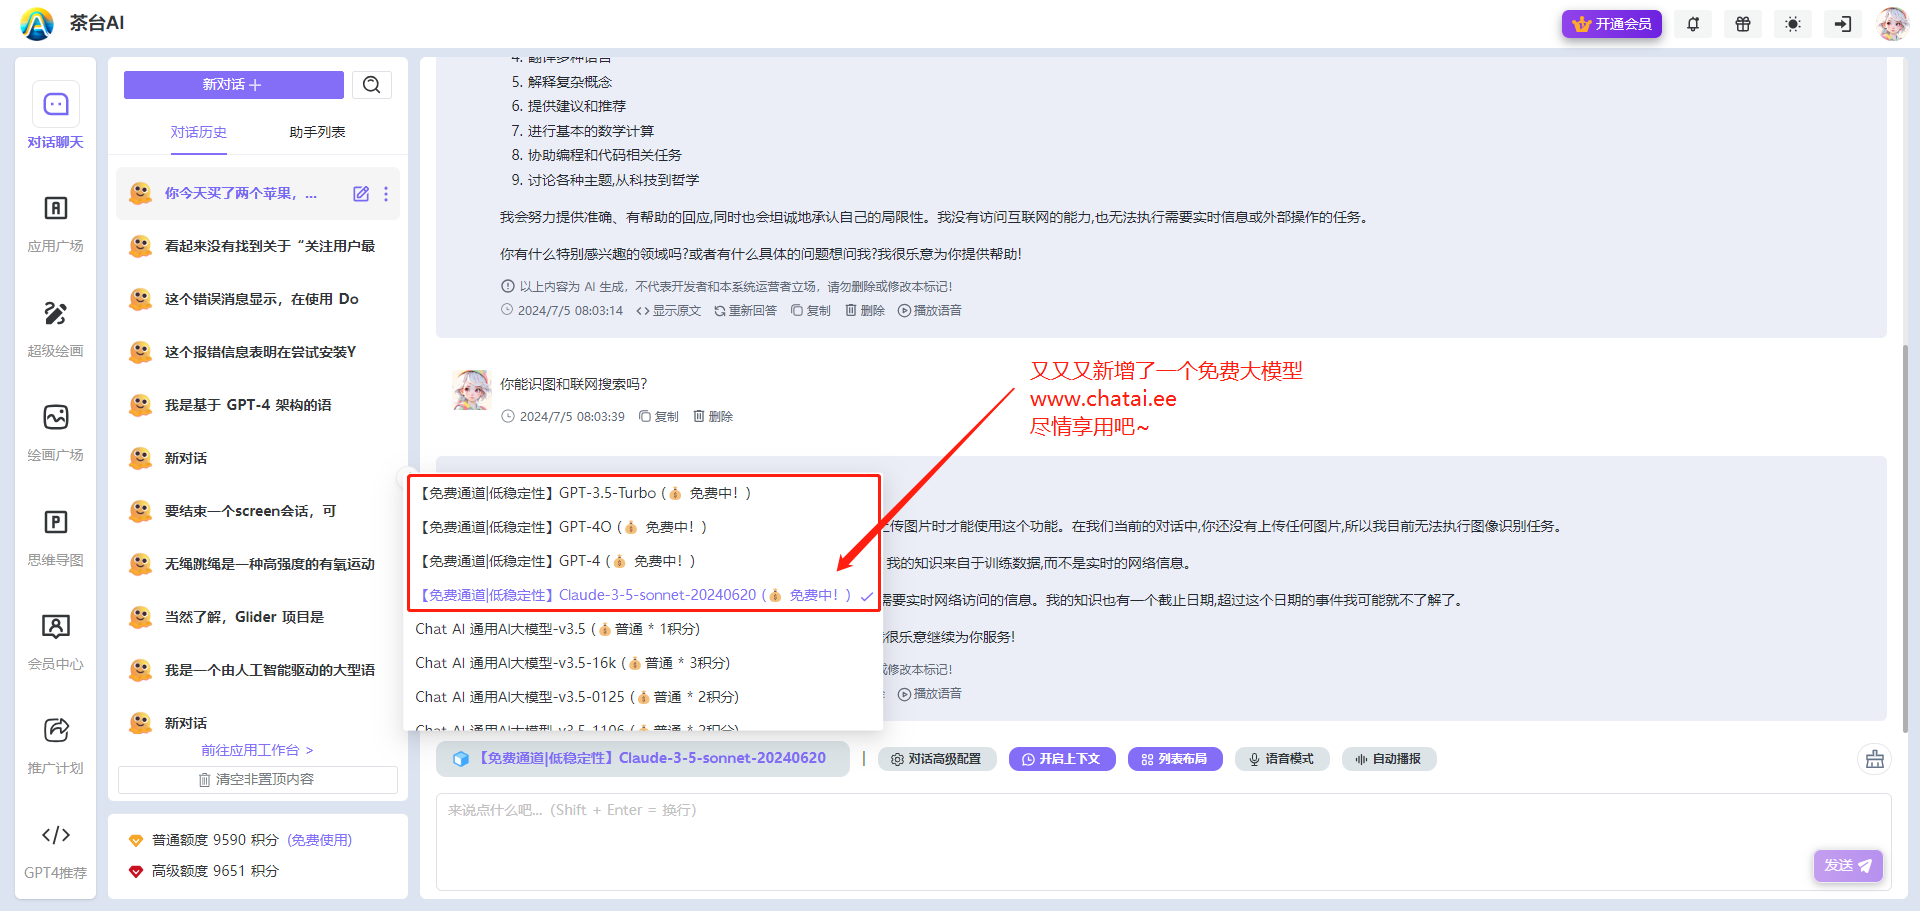Open conversation 当然了解，Glider 项目是
The width and height of the screenshot is (1920, 911).
258,617
